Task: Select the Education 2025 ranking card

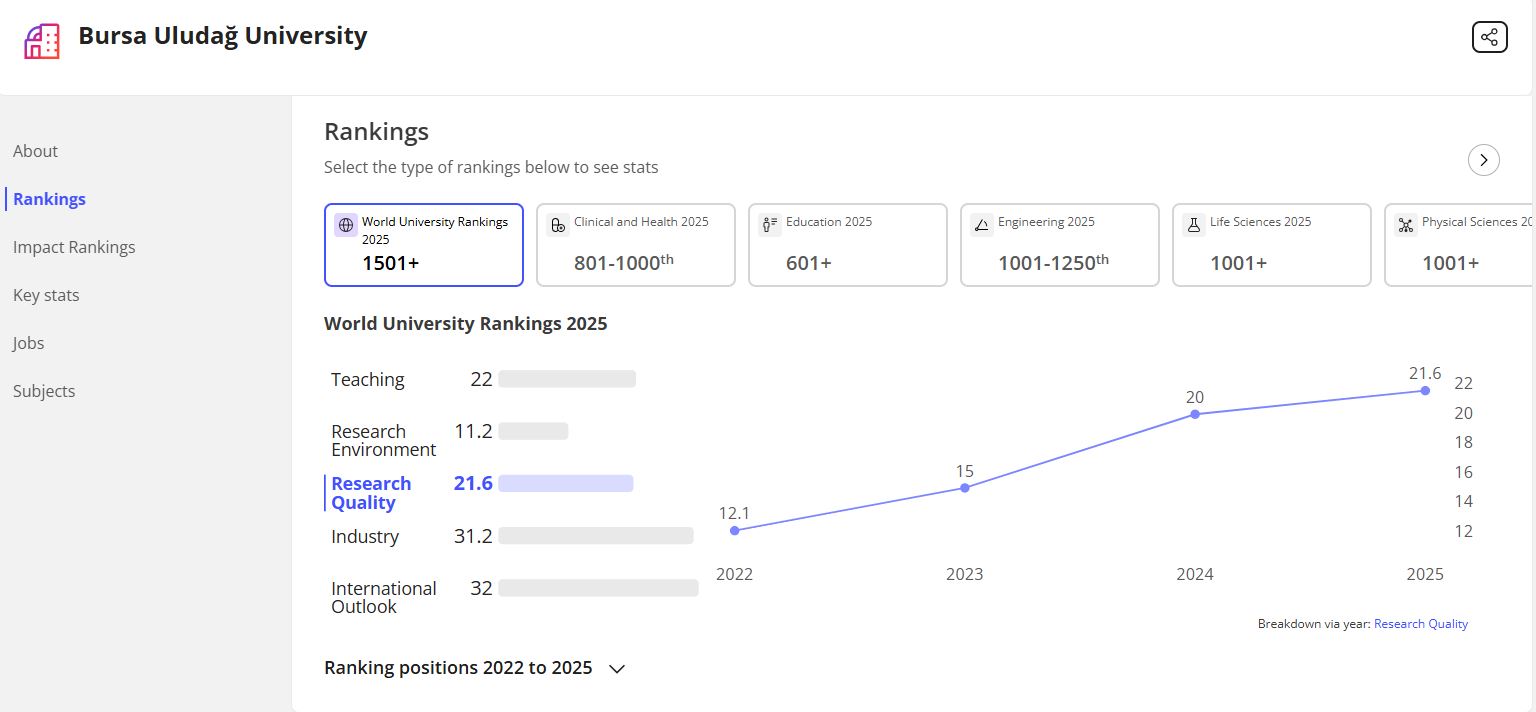Action: click(x=848, y=245)
